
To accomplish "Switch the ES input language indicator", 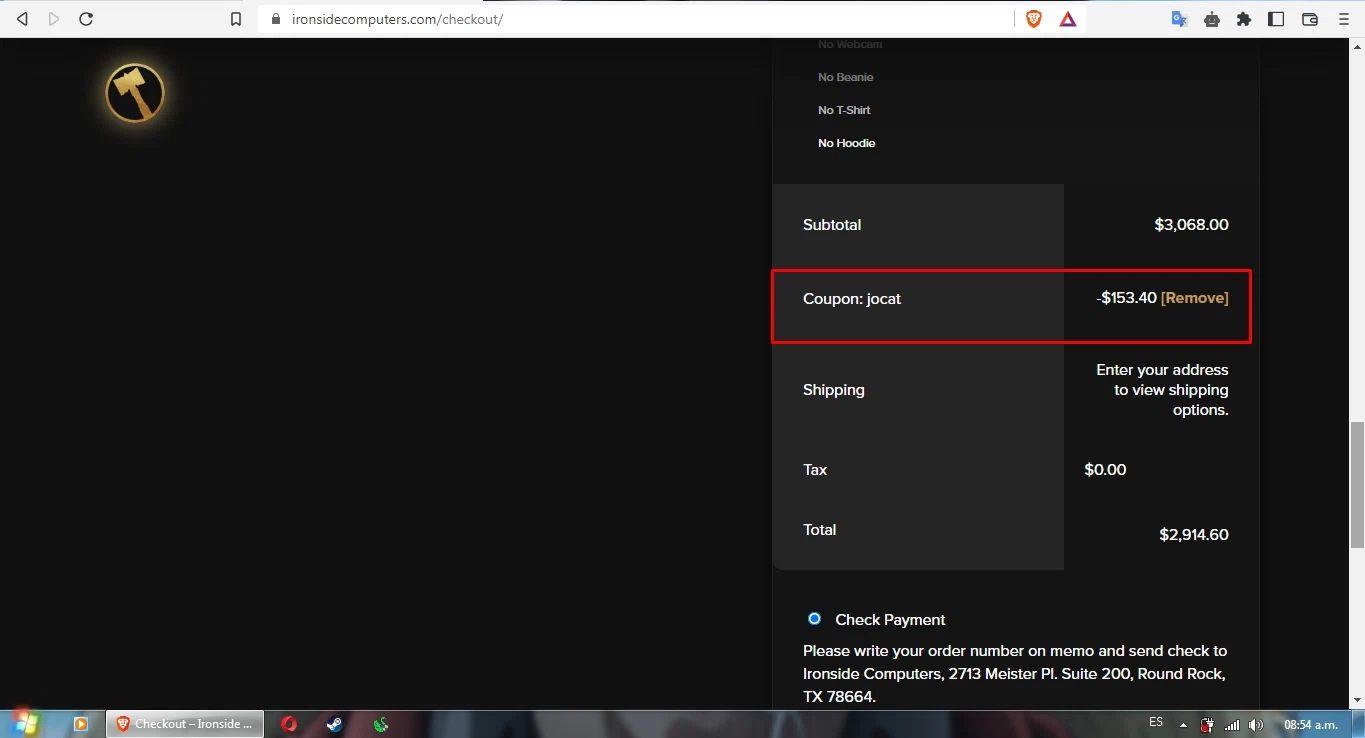I will pyautogui.click(x=1156, y=722).
